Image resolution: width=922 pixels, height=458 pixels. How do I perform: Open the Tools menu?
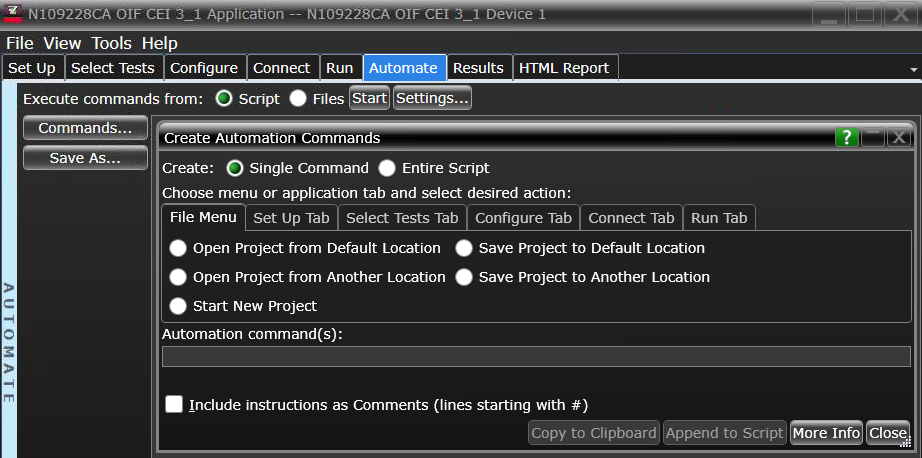click(x=112, y=43)
